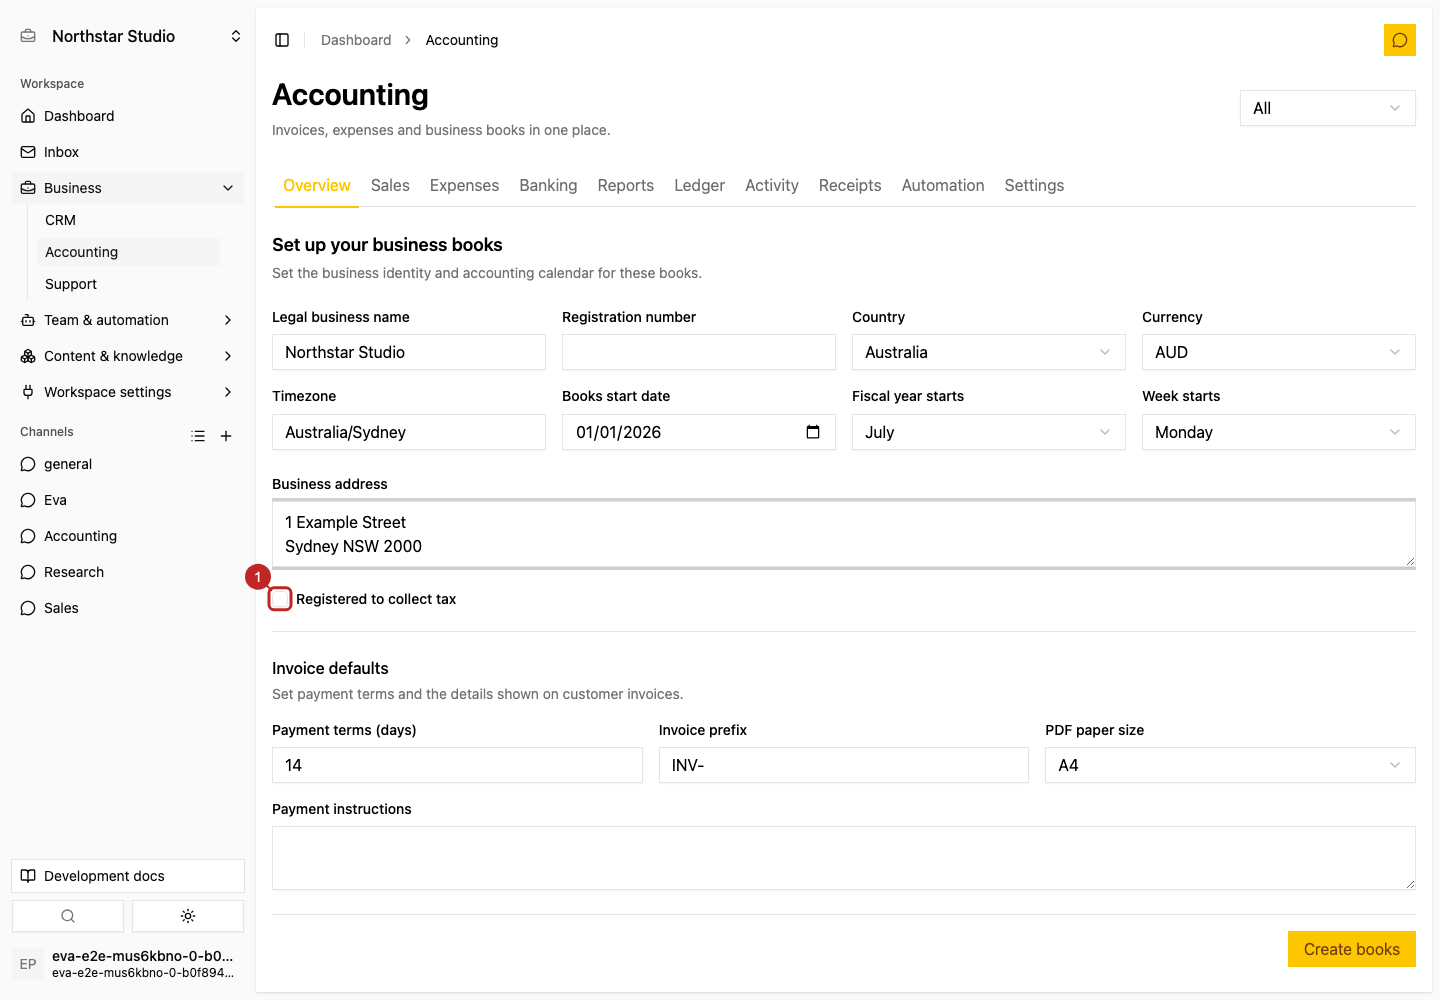Screen dimensions: 1440x1000
Task: Open the PDF paper size dropdown
Action: [1230, 765]
